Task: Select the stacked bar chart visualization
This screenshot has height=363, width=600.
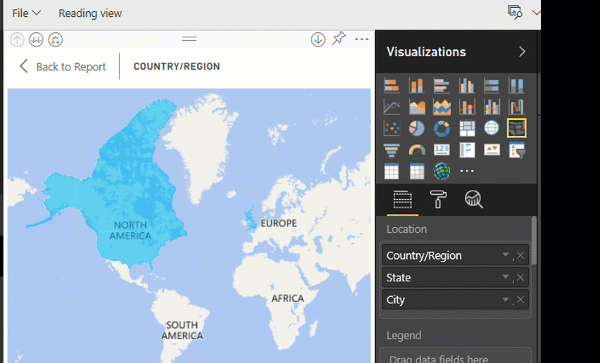Action: (391, 85)
